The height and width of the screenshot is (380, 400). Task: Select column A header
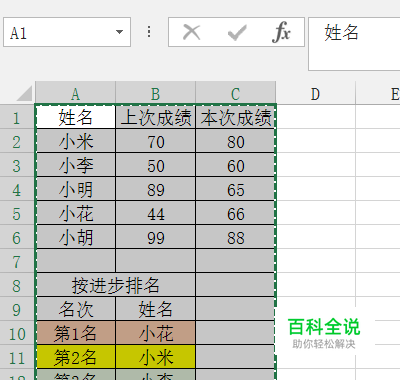[75, 94]
